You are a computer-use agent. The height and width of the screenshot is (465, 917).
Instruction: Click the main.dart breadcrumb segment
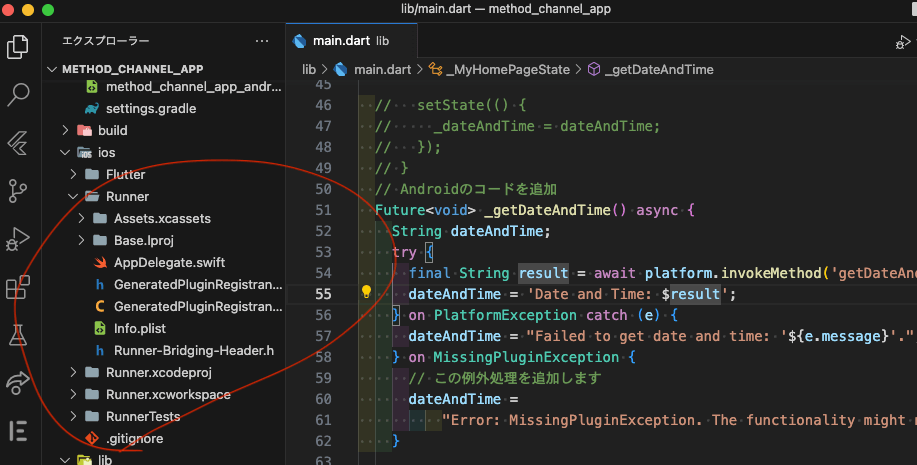click(382, 70)
